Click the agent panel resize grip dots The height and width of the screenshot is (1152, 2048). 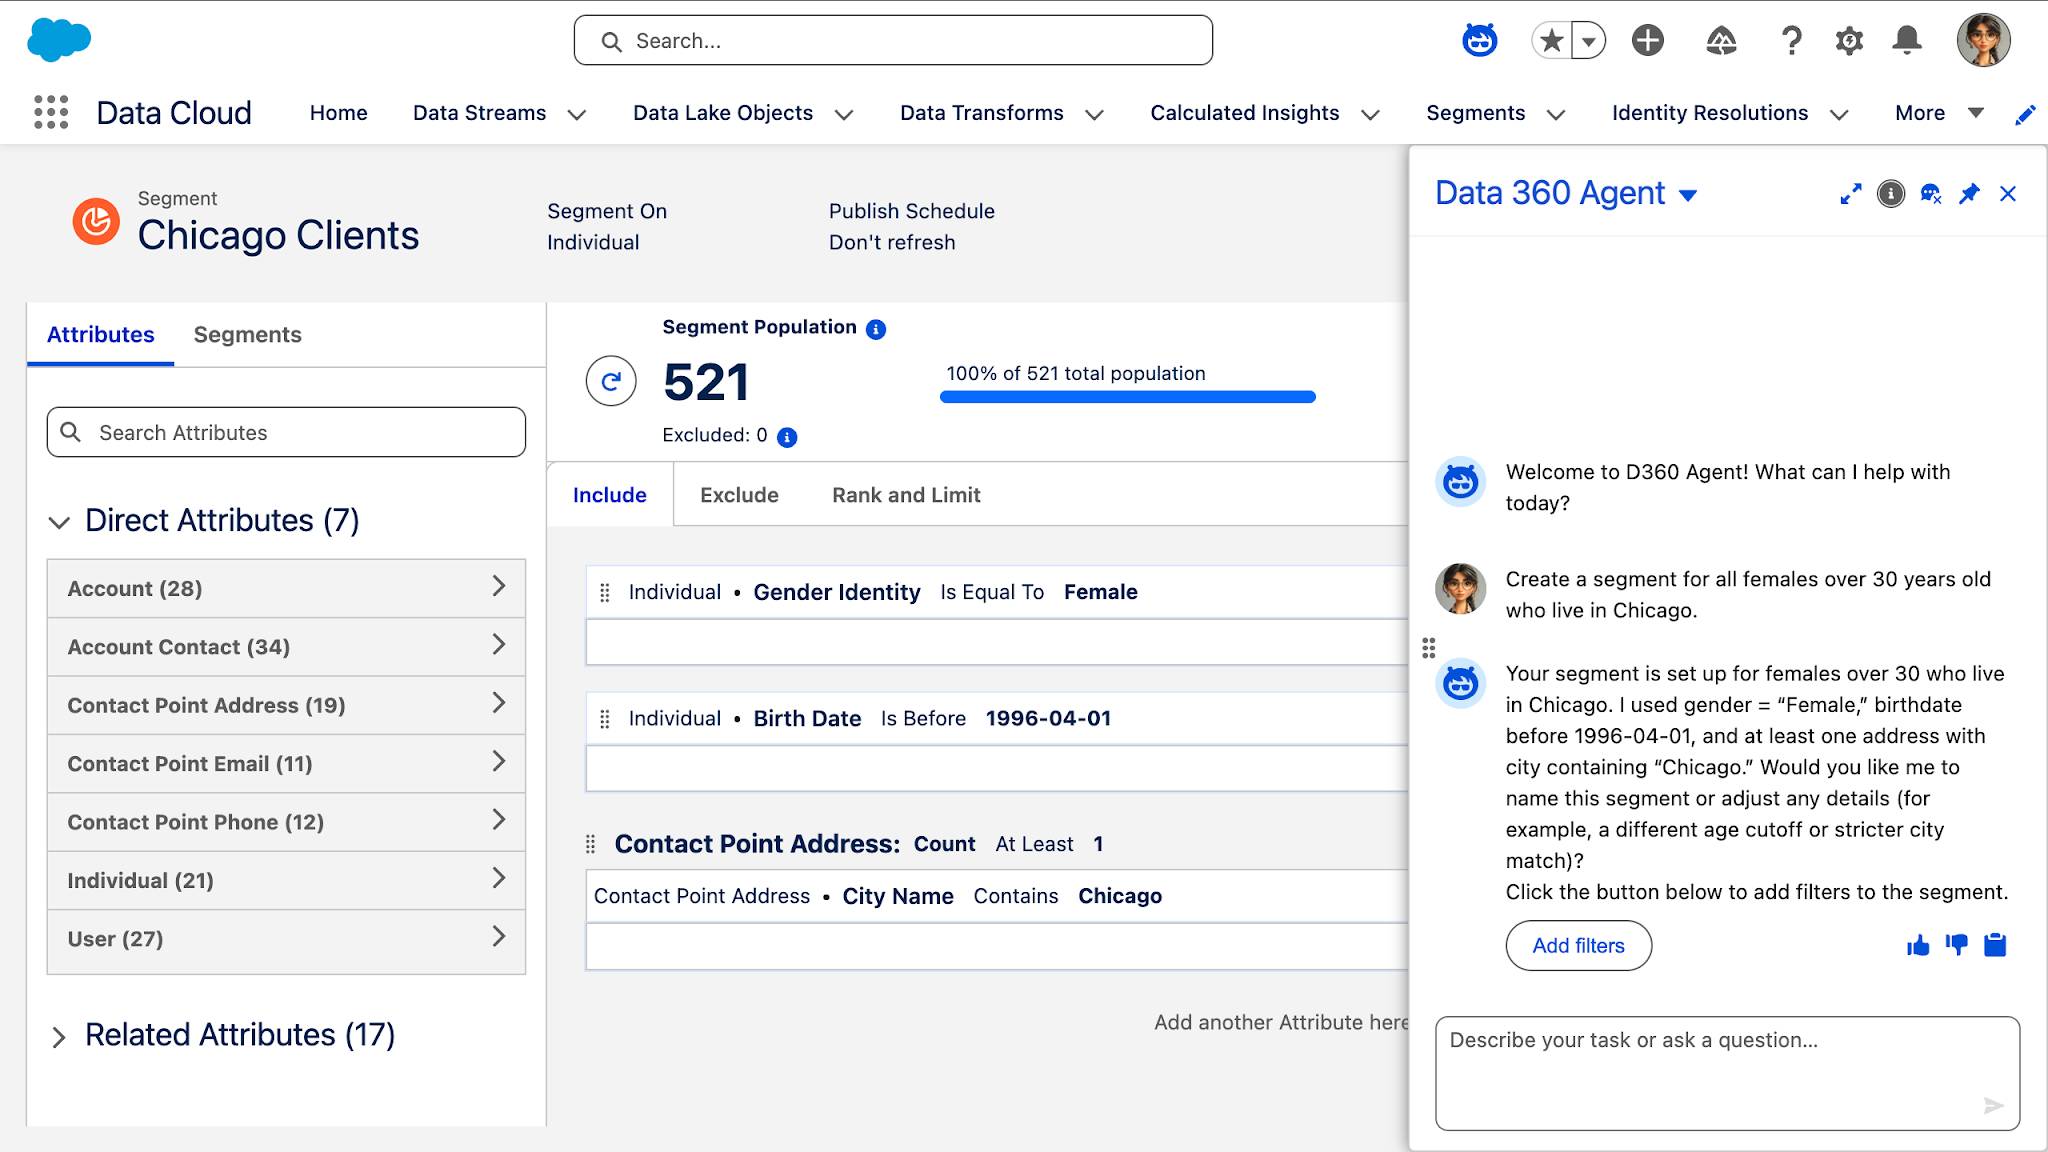1428,648
